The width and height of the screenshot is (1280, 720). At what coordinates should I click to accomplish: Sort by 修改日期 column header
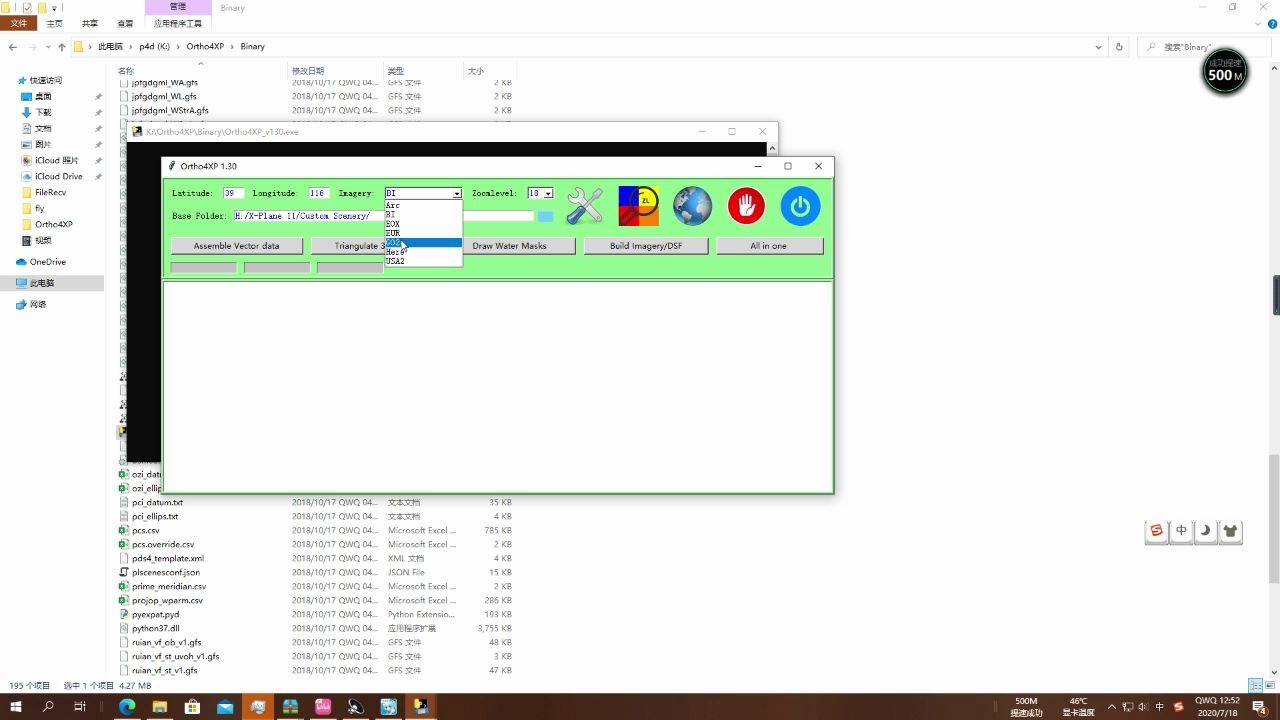[x=308, y=71]
